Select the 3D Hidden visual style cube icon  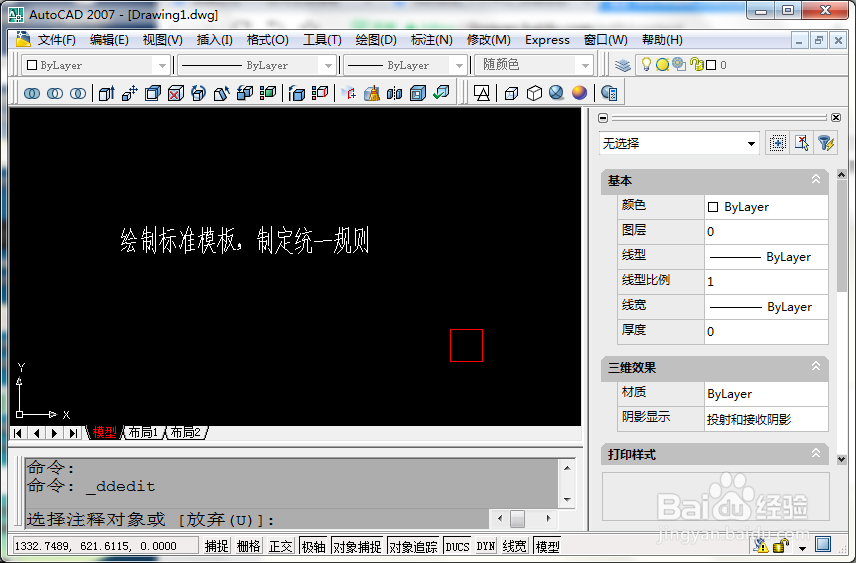(x=534, y=93)
